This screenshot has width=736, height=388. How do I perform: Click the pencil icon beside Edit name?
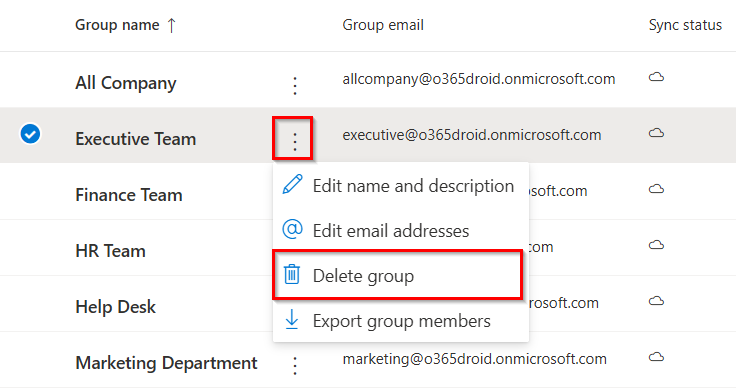[x=292, y=184]
